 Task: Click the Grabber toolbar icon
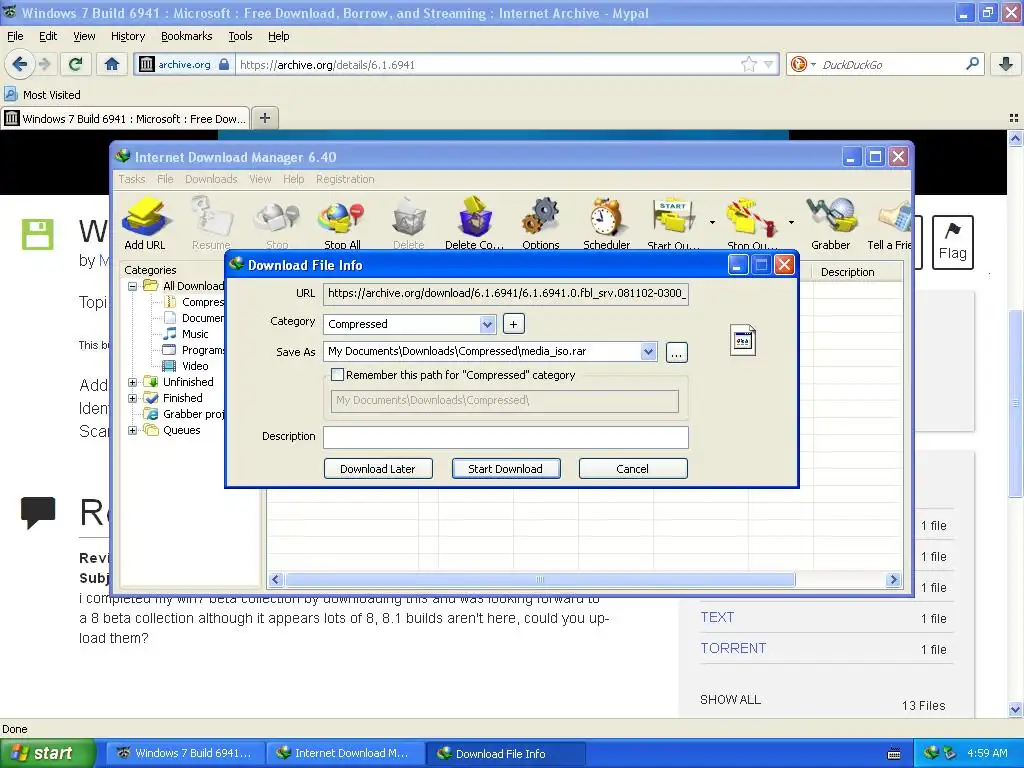[x=831, y=223]
